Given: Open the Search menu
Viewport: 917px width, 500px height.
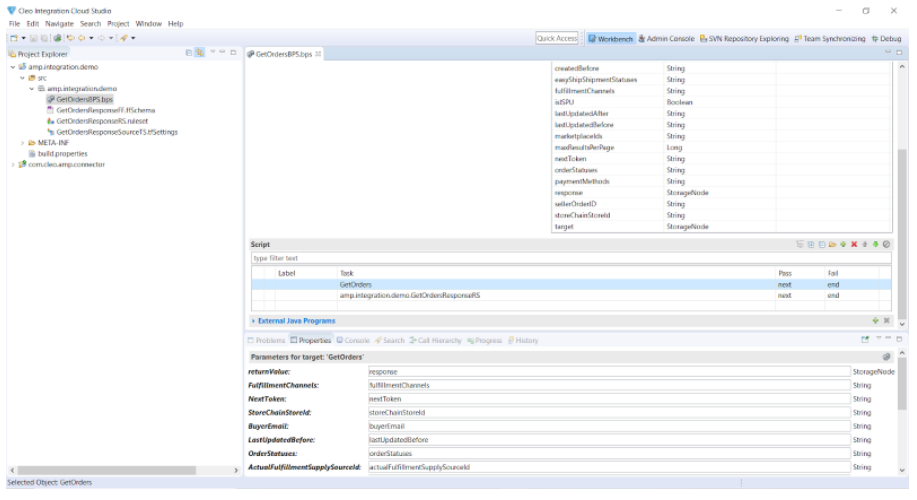Looking at the screenshot, I should (91, 24).
